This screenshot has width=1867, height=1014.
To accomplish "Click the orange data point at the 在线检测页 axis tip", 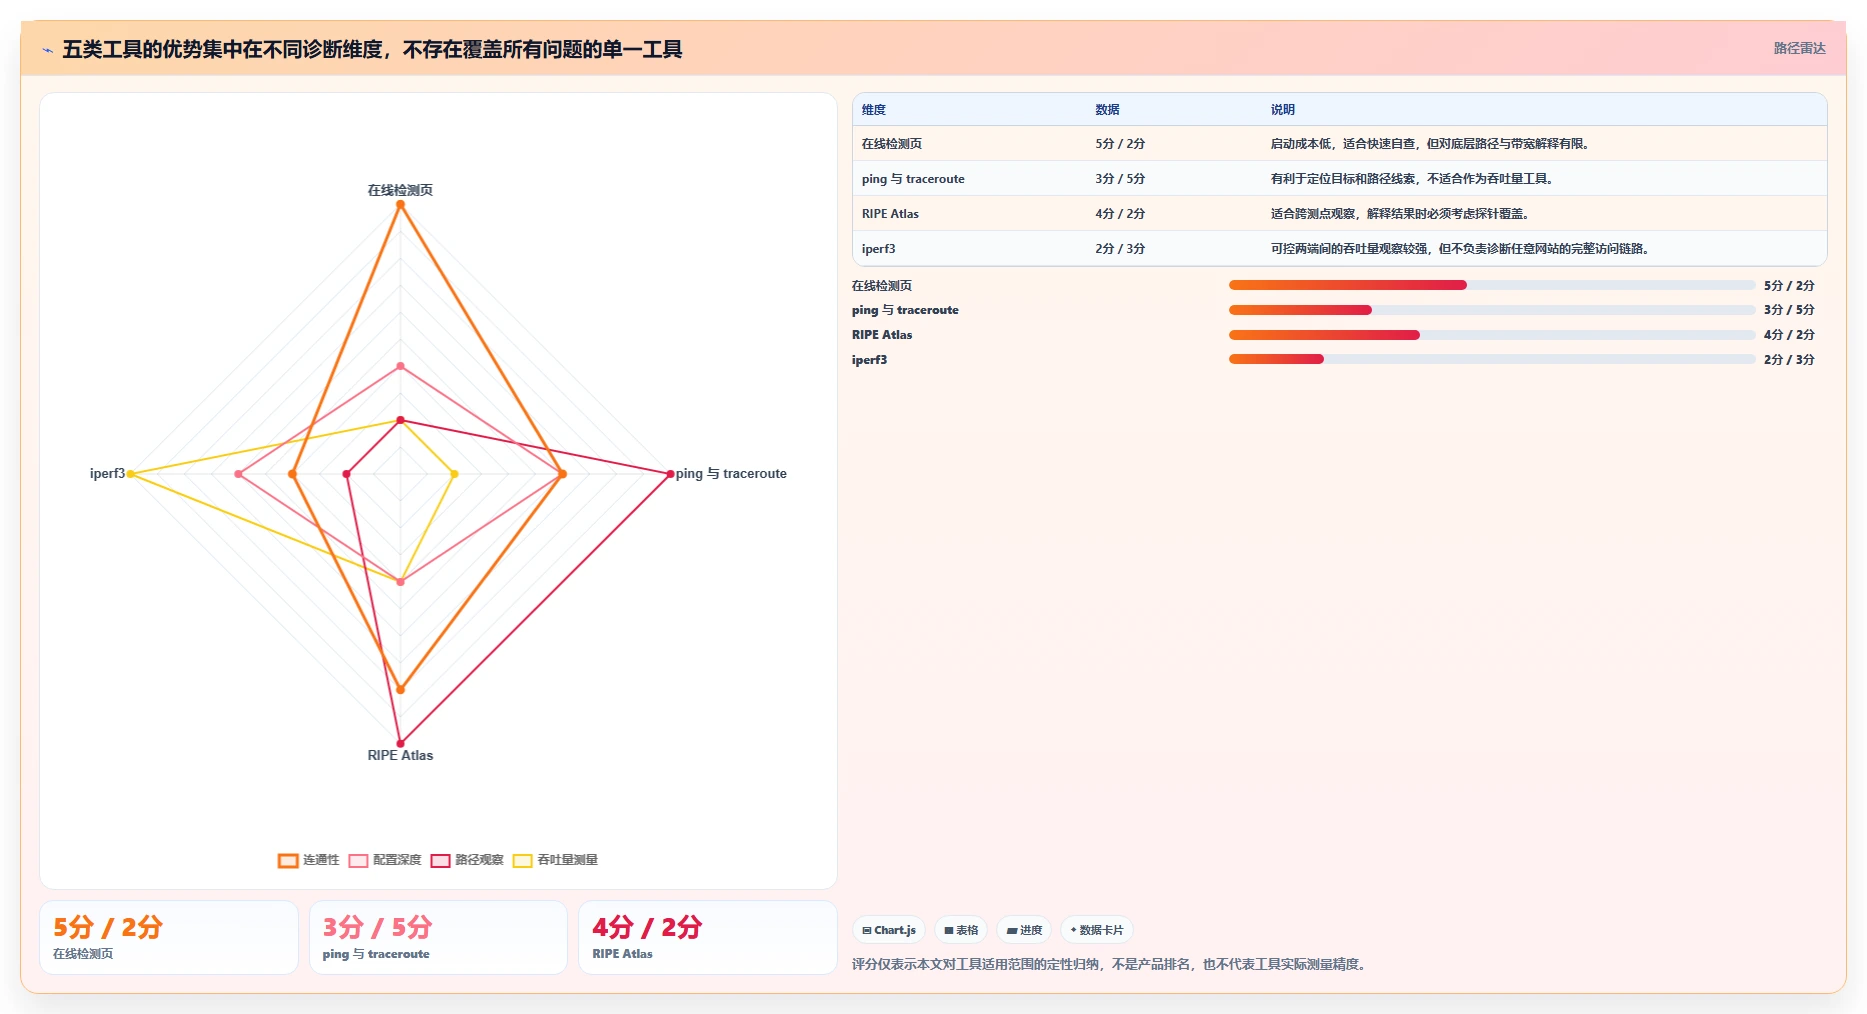I will 400,205.
